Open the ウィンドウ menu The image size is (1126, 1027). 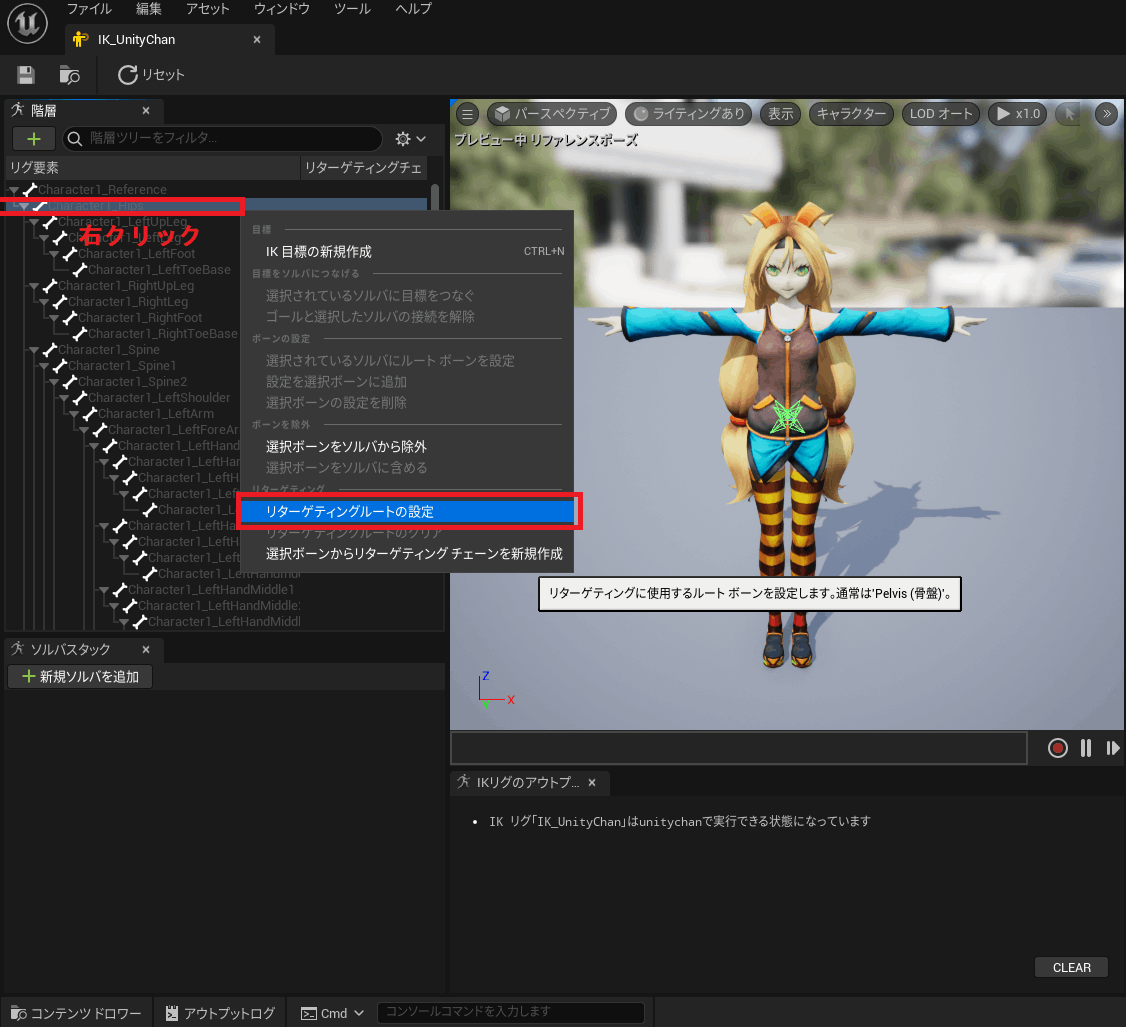(282, 9)
